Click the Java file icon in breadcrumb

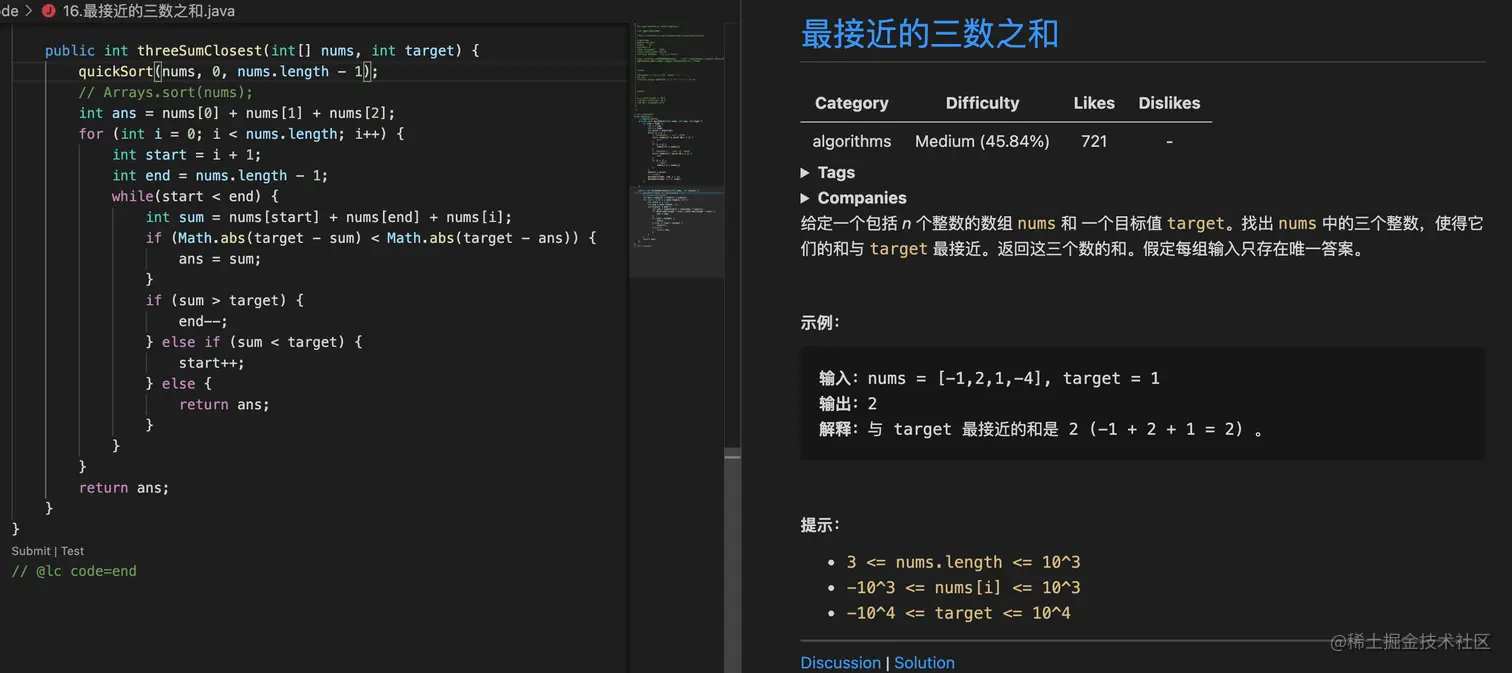(x=48, y=11)
